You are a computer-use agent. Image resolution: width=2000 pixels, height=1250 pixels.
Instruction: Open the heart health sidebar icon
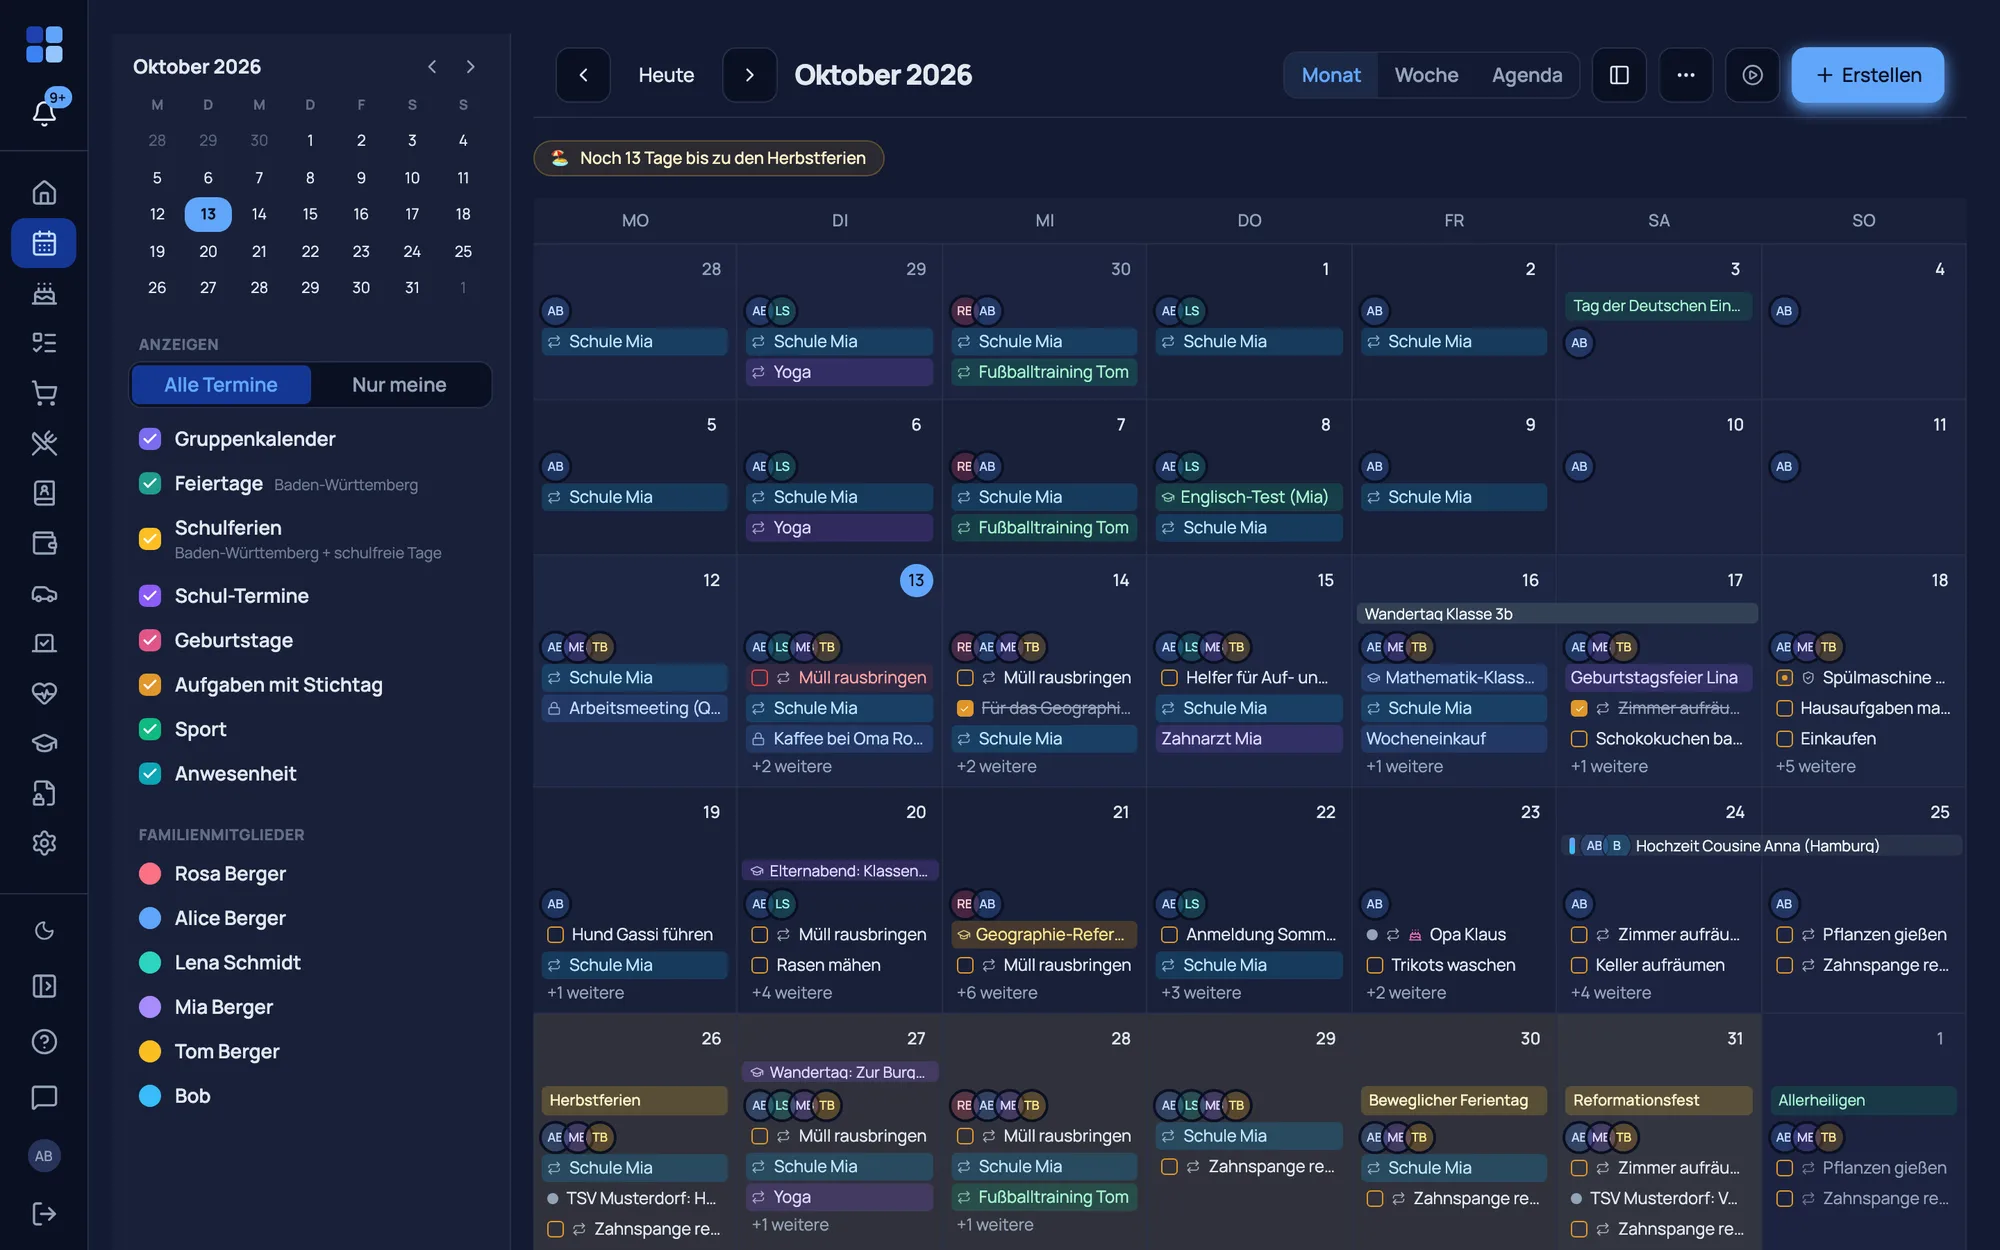44,693
